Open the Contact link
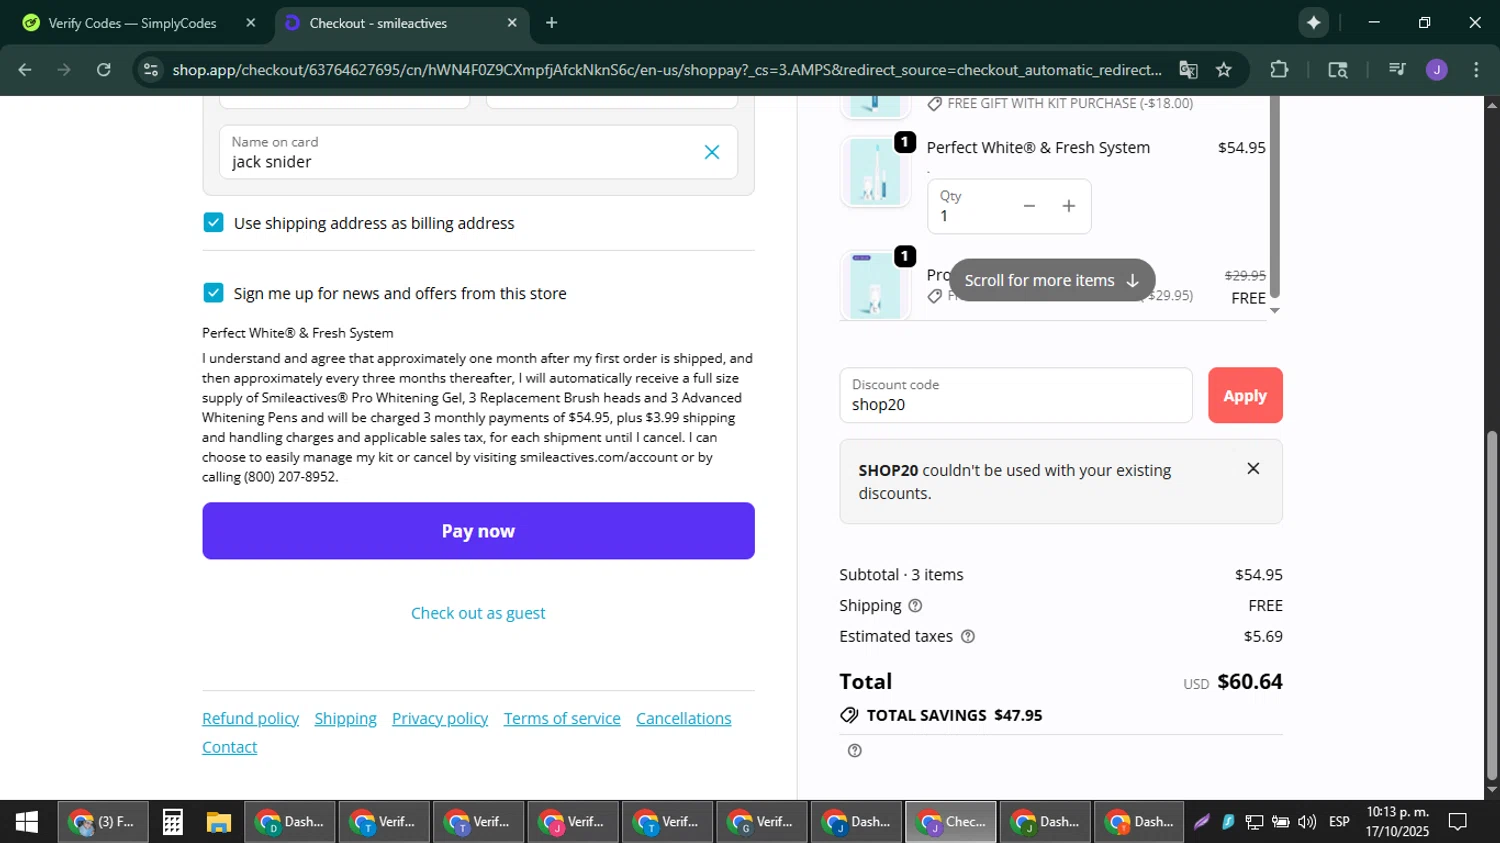The height and width of the screenshot is (843, 1500). 229,747
